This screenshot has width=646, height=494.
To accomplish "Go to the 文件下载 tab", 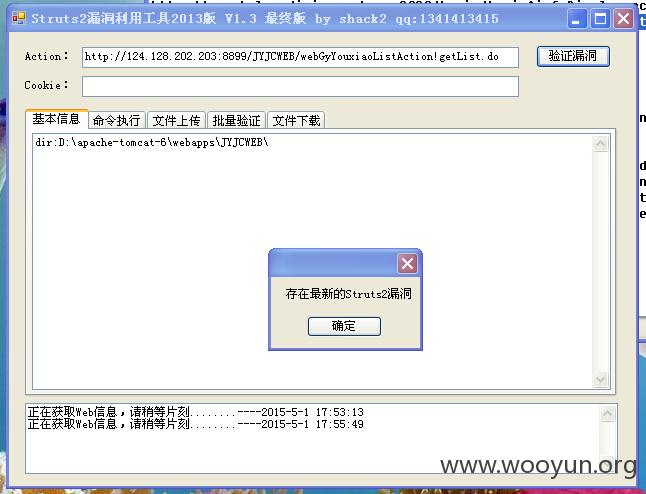I will pyautogui.click(x=296, y=120).
